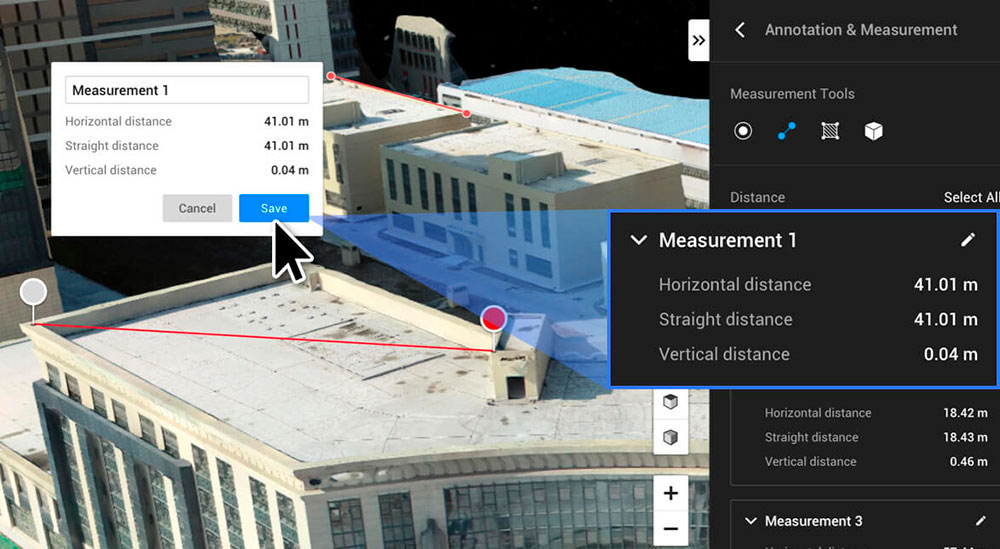Click the 0.46 m vertical distance value
The width and height of the screenshot is (1000, 549).
pyautogui.click(x=969, y=462)
